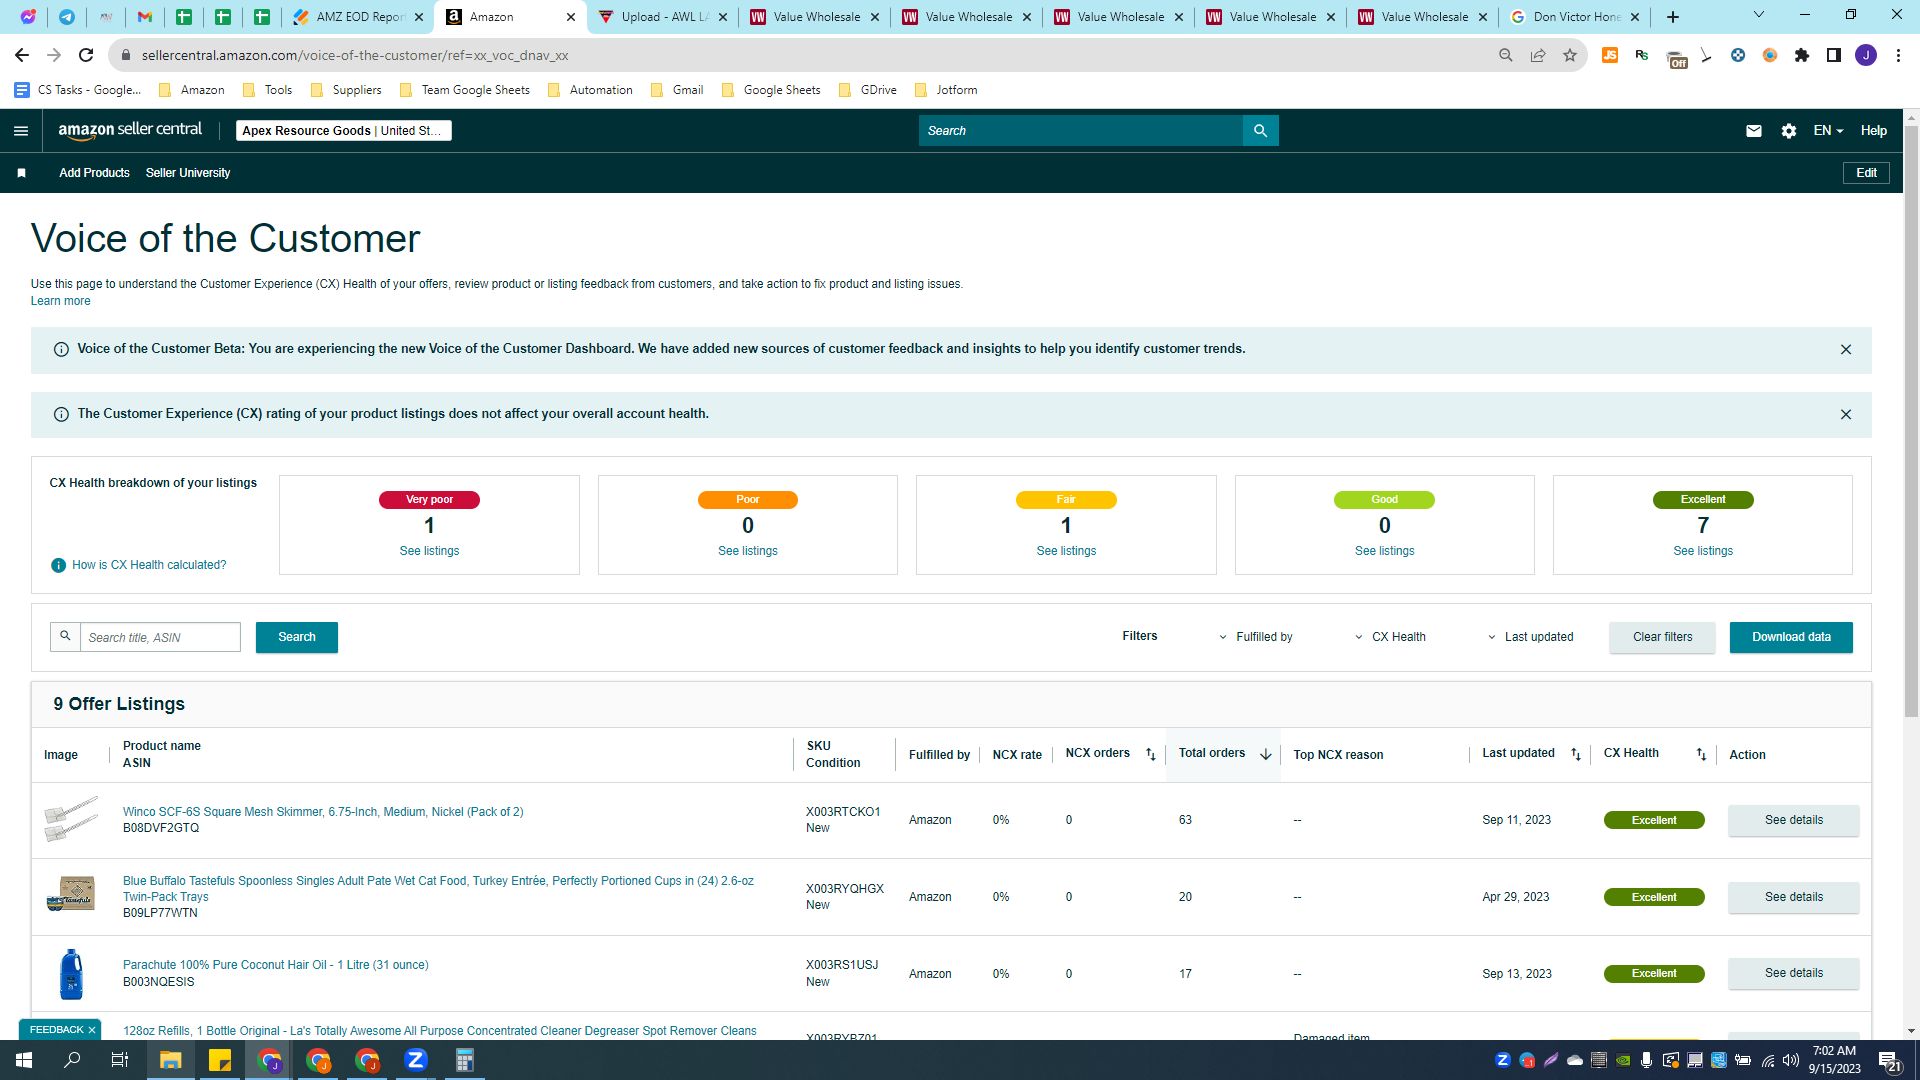The image size is (1920, 1080).
Task: Open the EN language dropdown
Action: point(1828,131)
